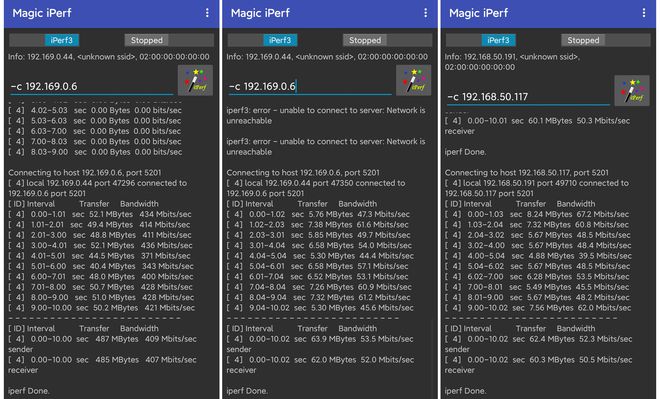Toggle the iPerf3 version switch in the left panel

[x=44, y=40]
